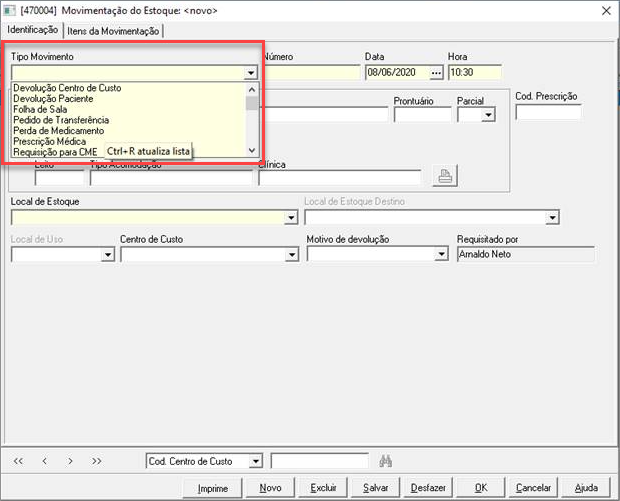Focus the Cod. Prescrição field
The height and width of the screenshot is (501, 620).
[548, 112]
